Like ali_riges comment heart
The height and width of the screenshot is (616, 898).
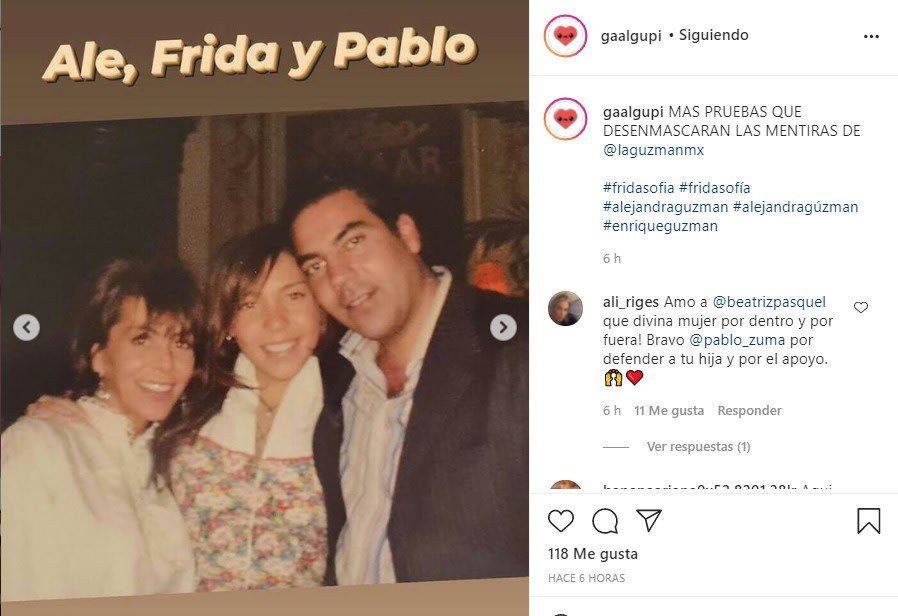pos(861,307)
